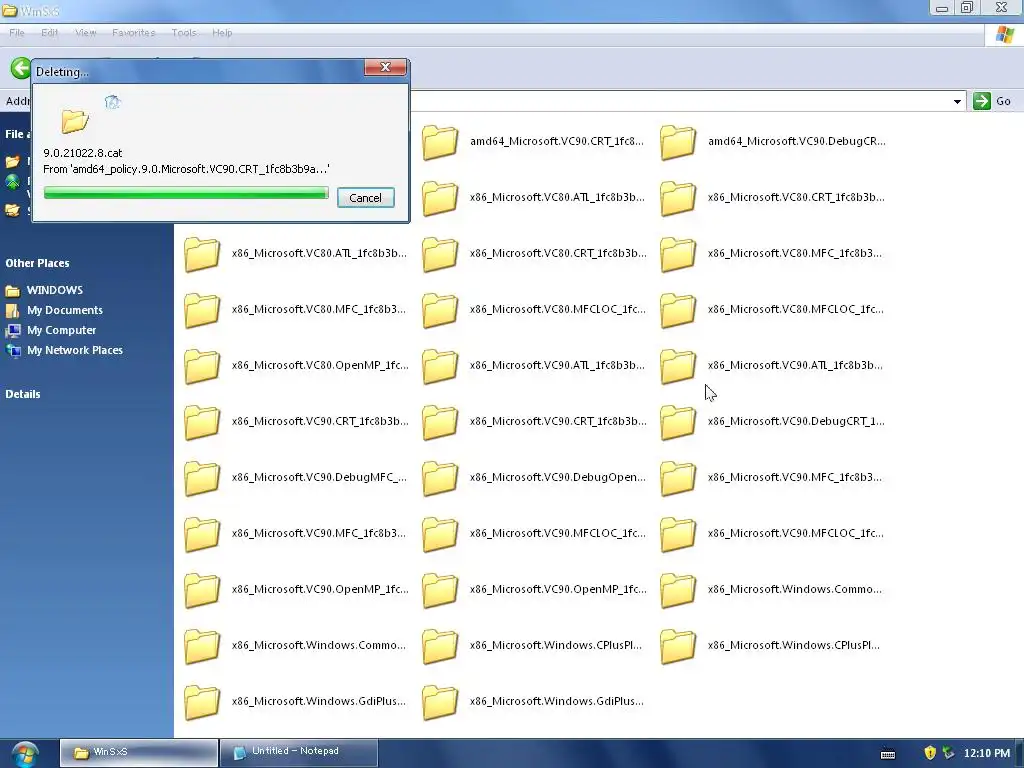Click the green Go arrow button
This screenshot has width=1024, height=768.
(x=982, y=101)
